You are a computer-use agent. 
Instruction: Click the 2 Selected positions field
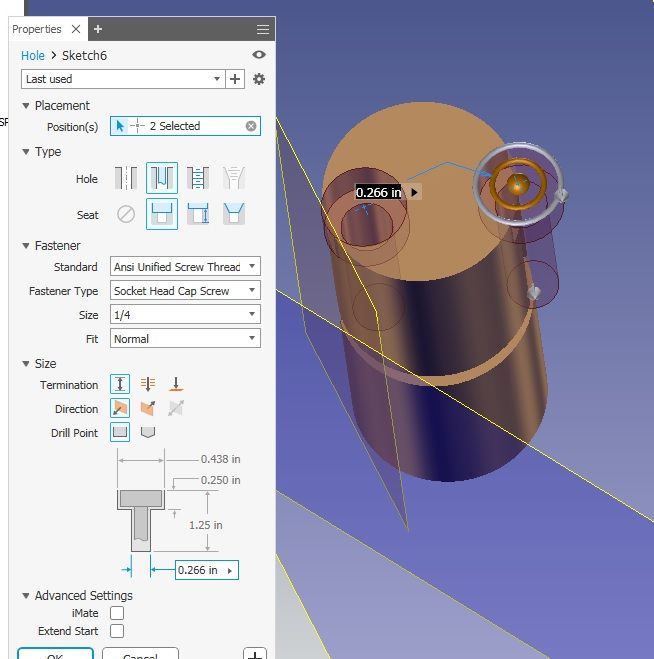(185, 126)
